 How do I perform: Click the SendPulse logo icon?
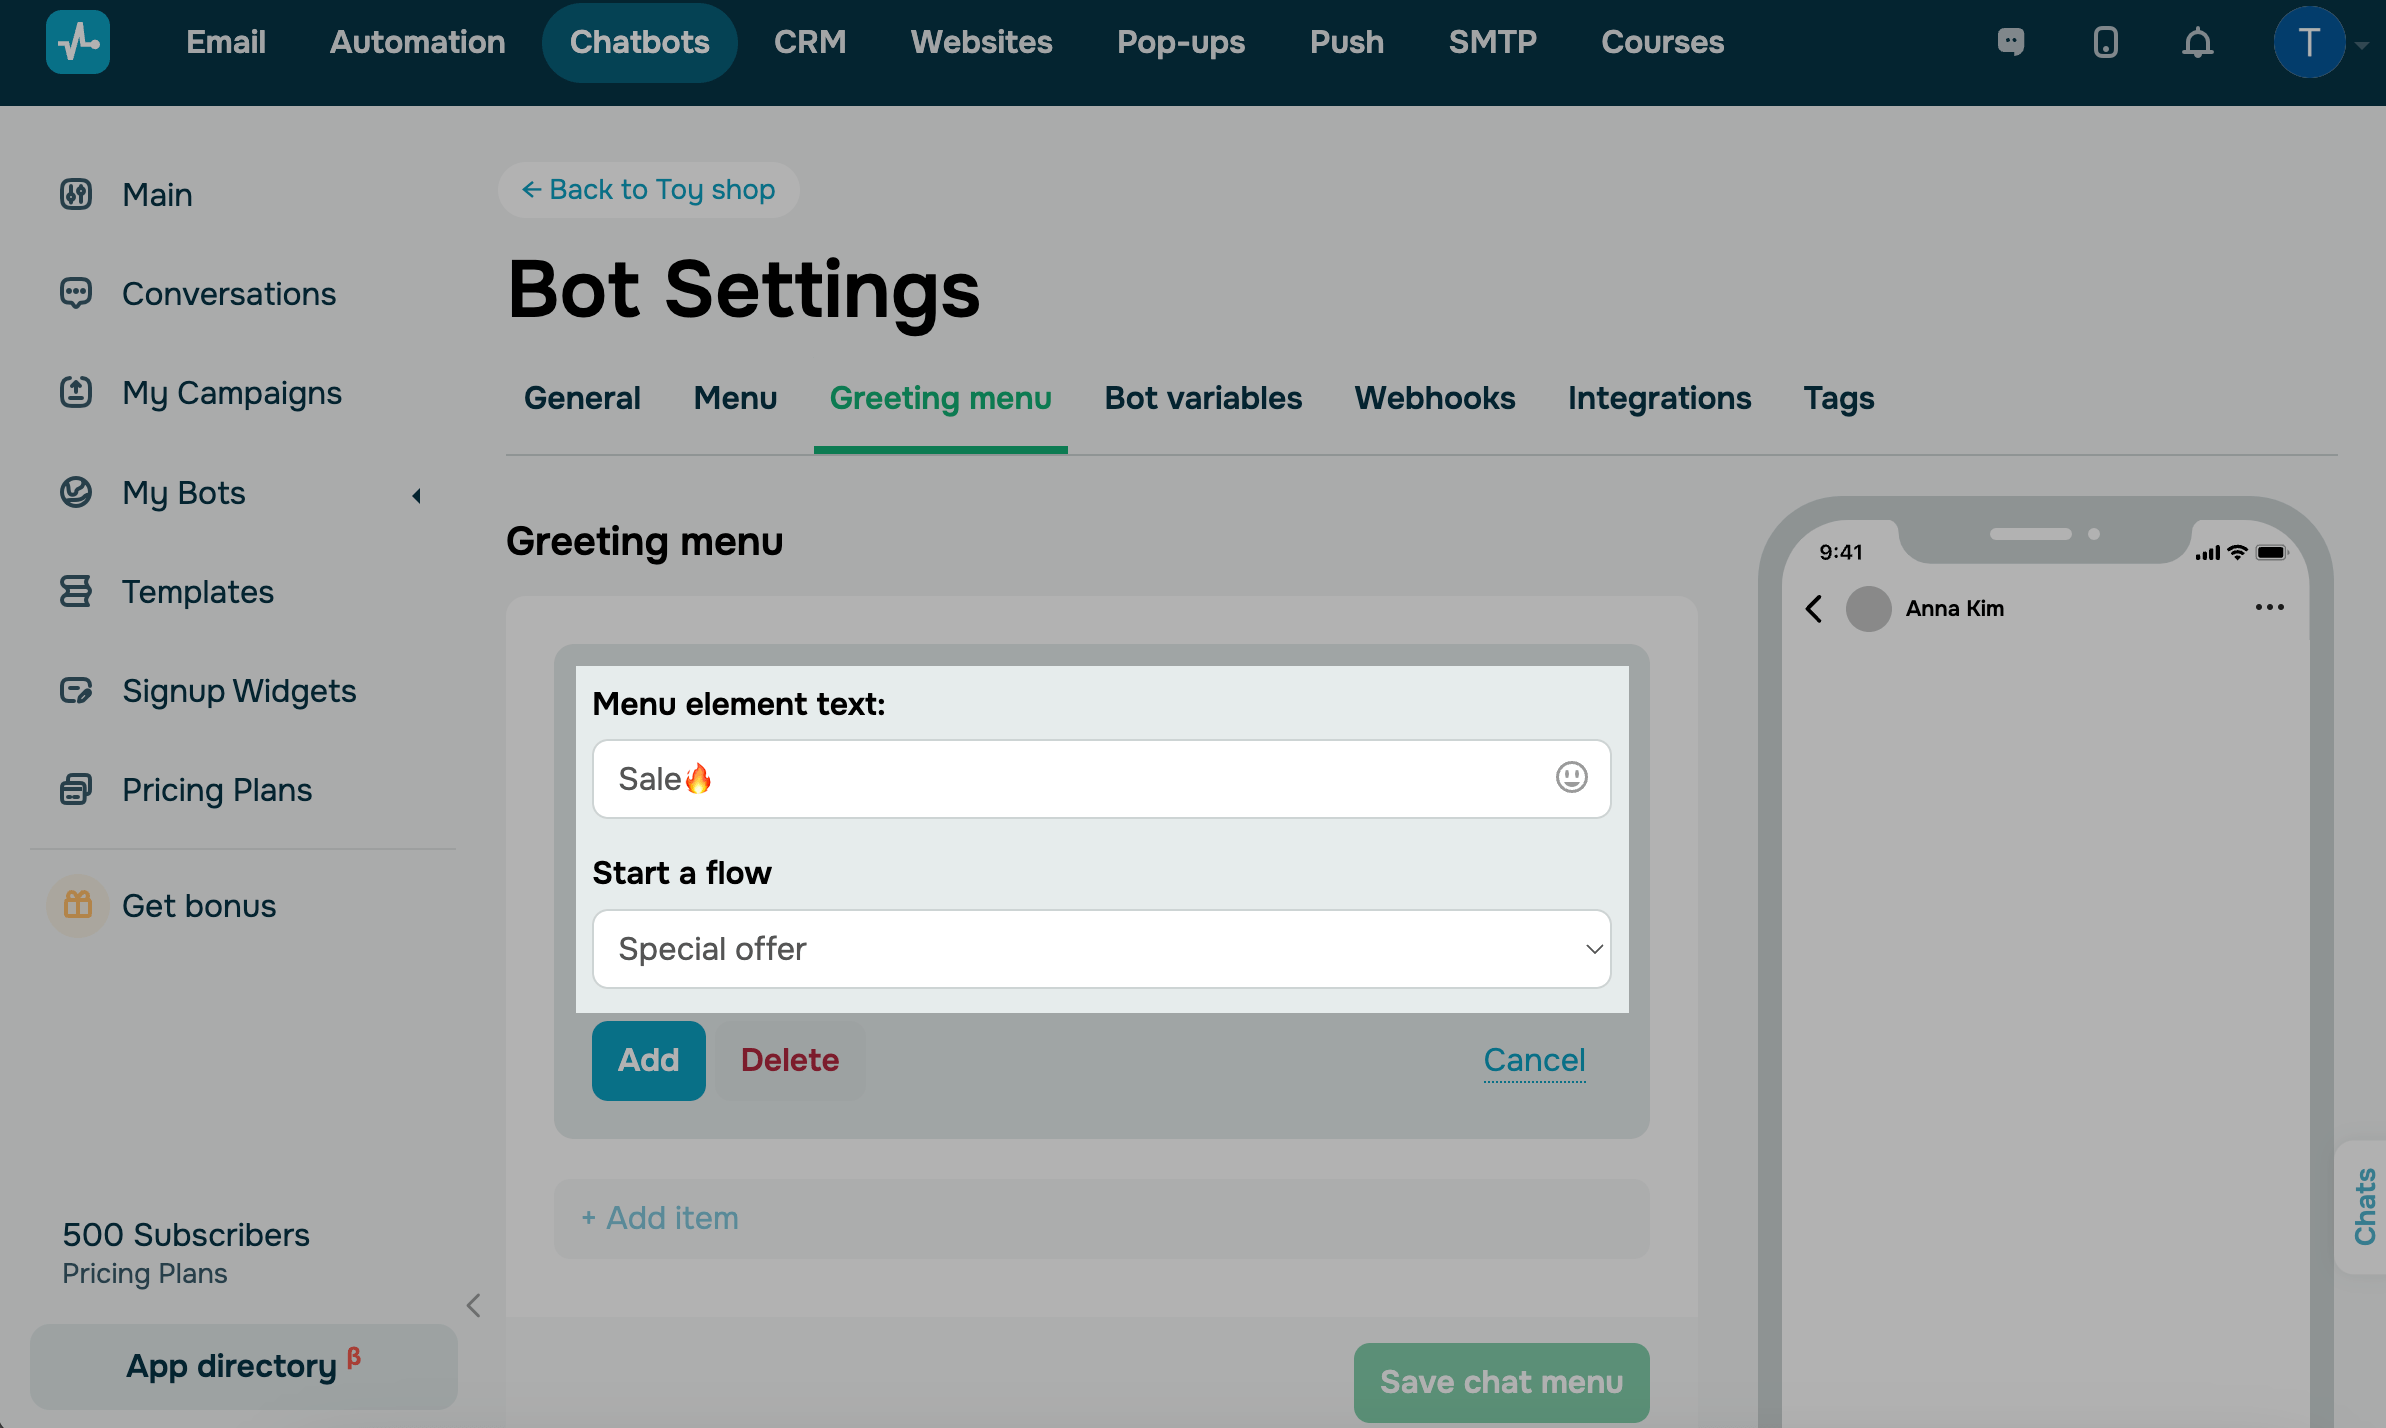(78, 42)
